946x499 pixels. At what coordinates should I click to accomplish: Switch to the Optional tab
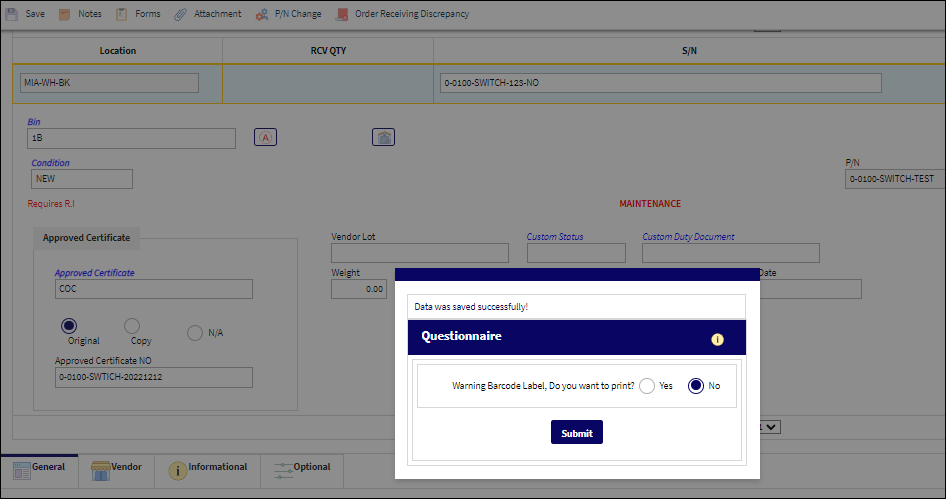coord(302,470)
